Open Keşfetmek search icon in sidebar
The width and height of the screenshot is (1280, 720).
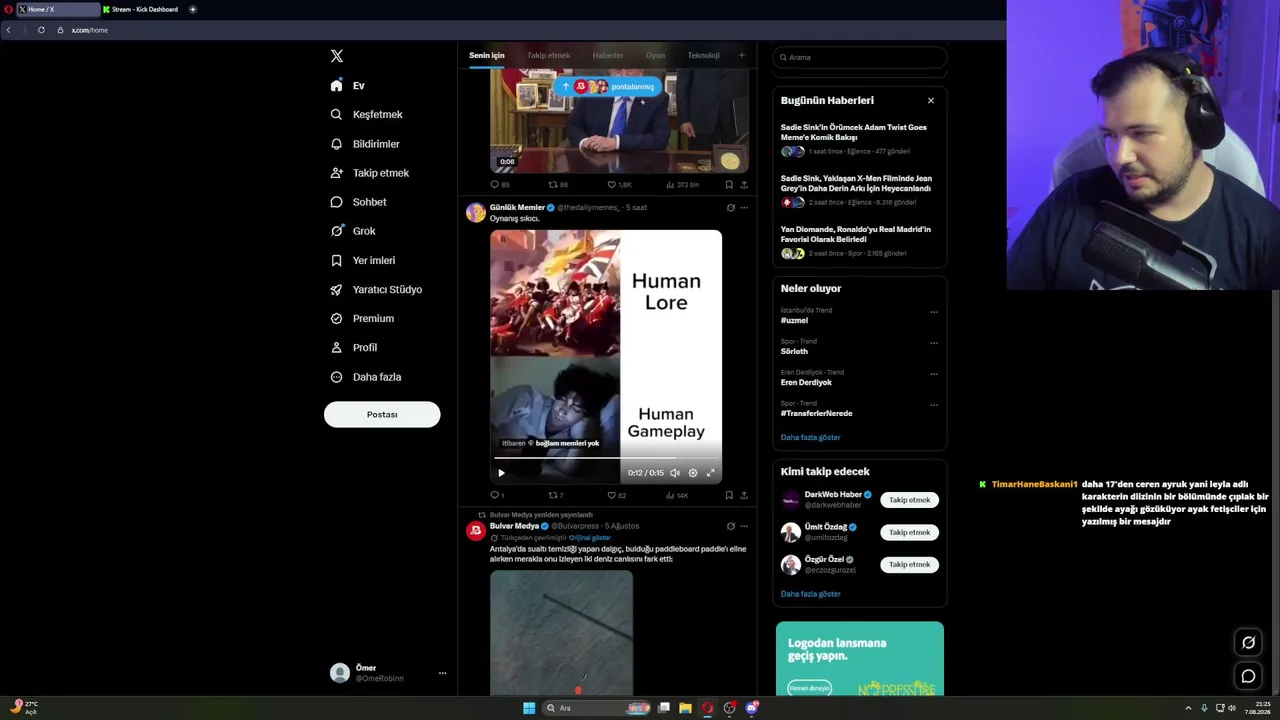coord(337,115)
